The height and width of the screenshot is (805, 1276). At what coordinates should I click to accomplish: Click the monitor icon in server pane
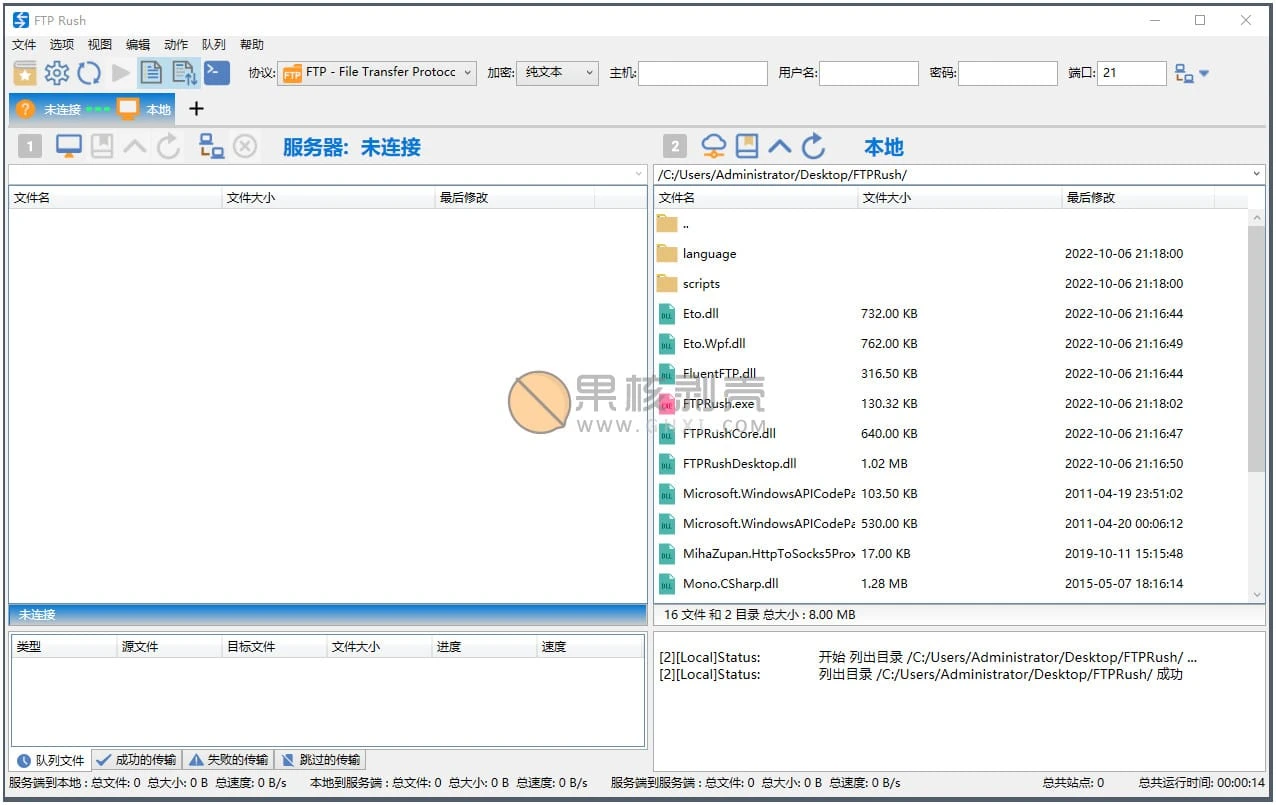coord(69,147)
